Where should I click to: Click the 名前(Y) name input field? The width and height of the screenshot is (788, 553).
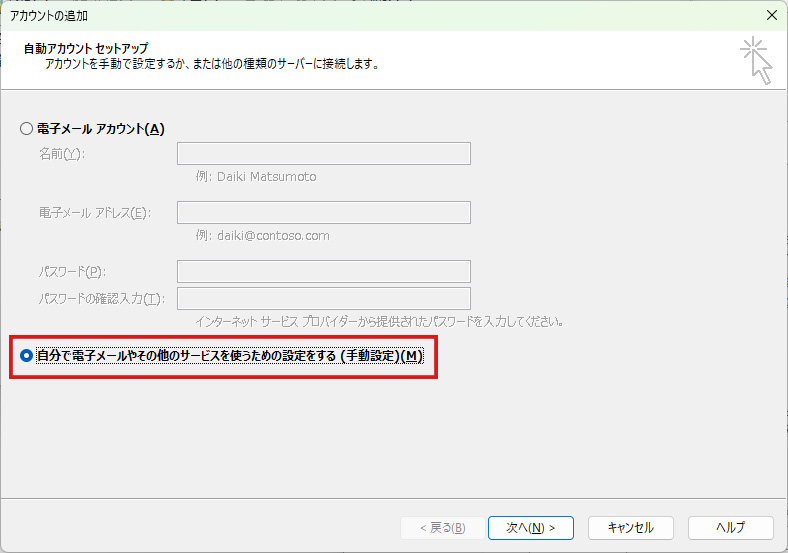pos(323,153)
